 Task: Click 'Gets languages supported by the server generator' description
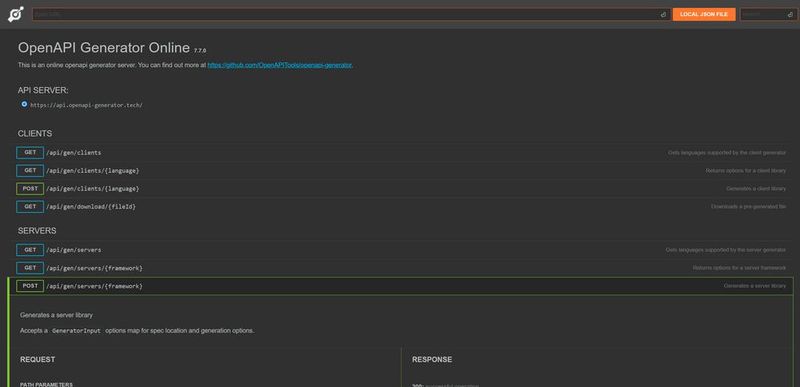[726, 250]
